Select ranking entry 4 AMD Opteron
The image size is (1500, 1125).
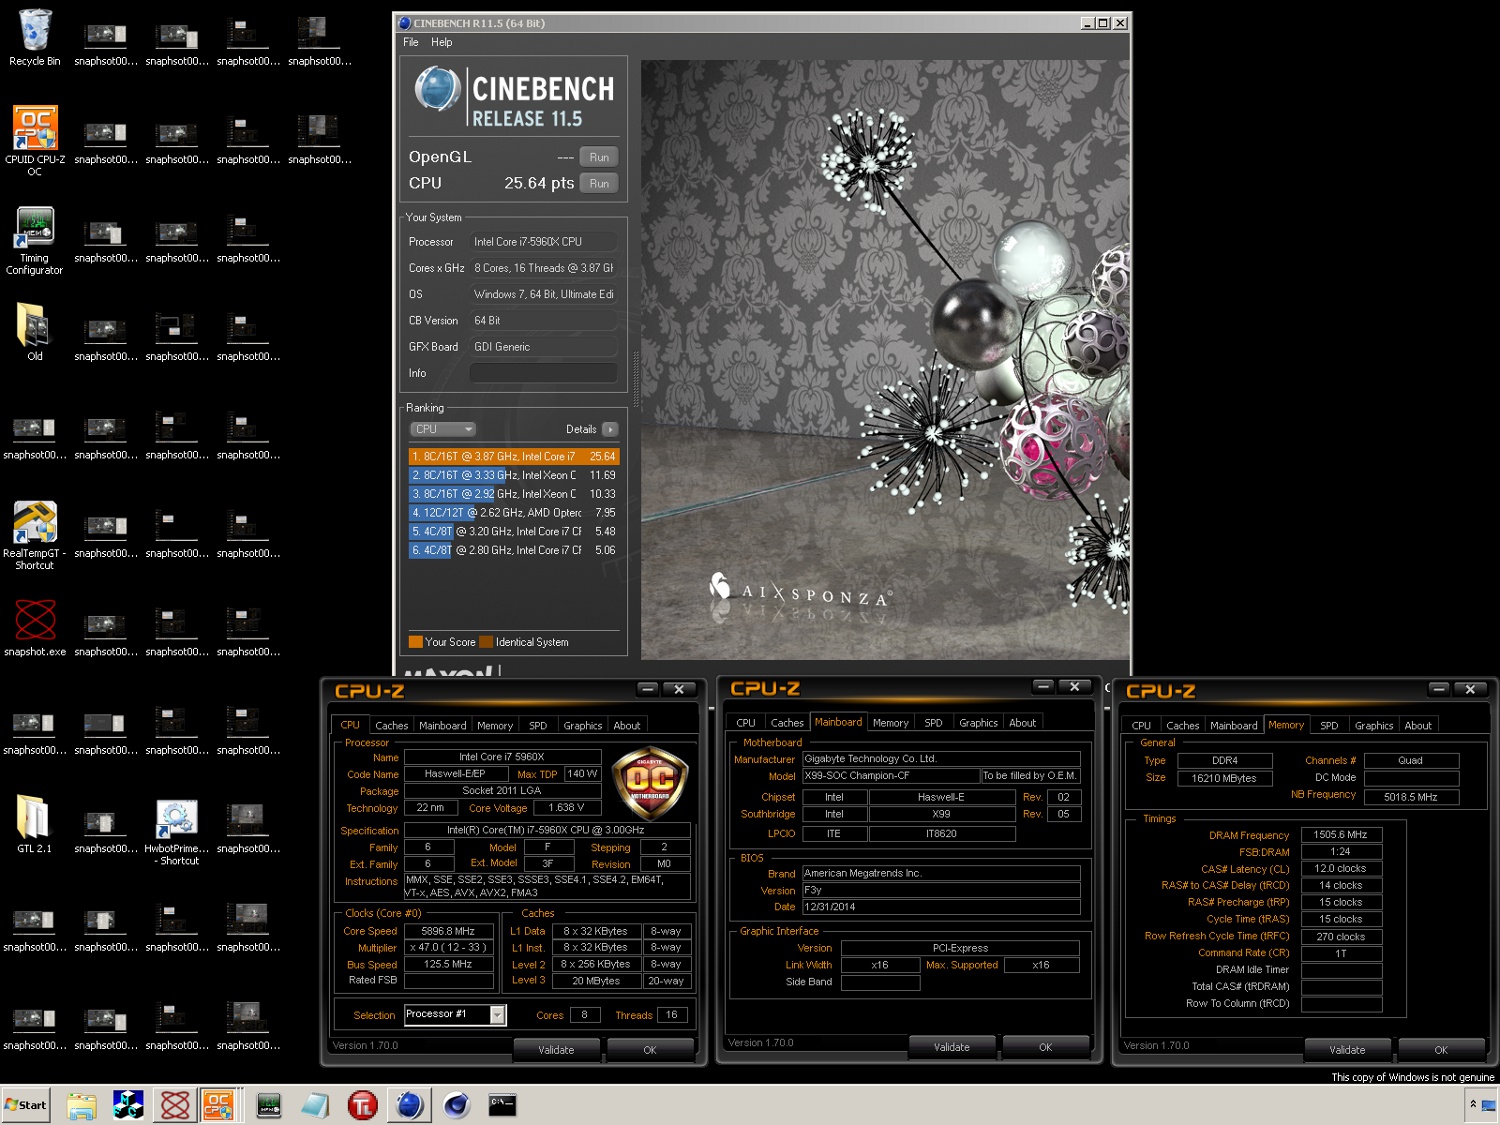(514, 512)
